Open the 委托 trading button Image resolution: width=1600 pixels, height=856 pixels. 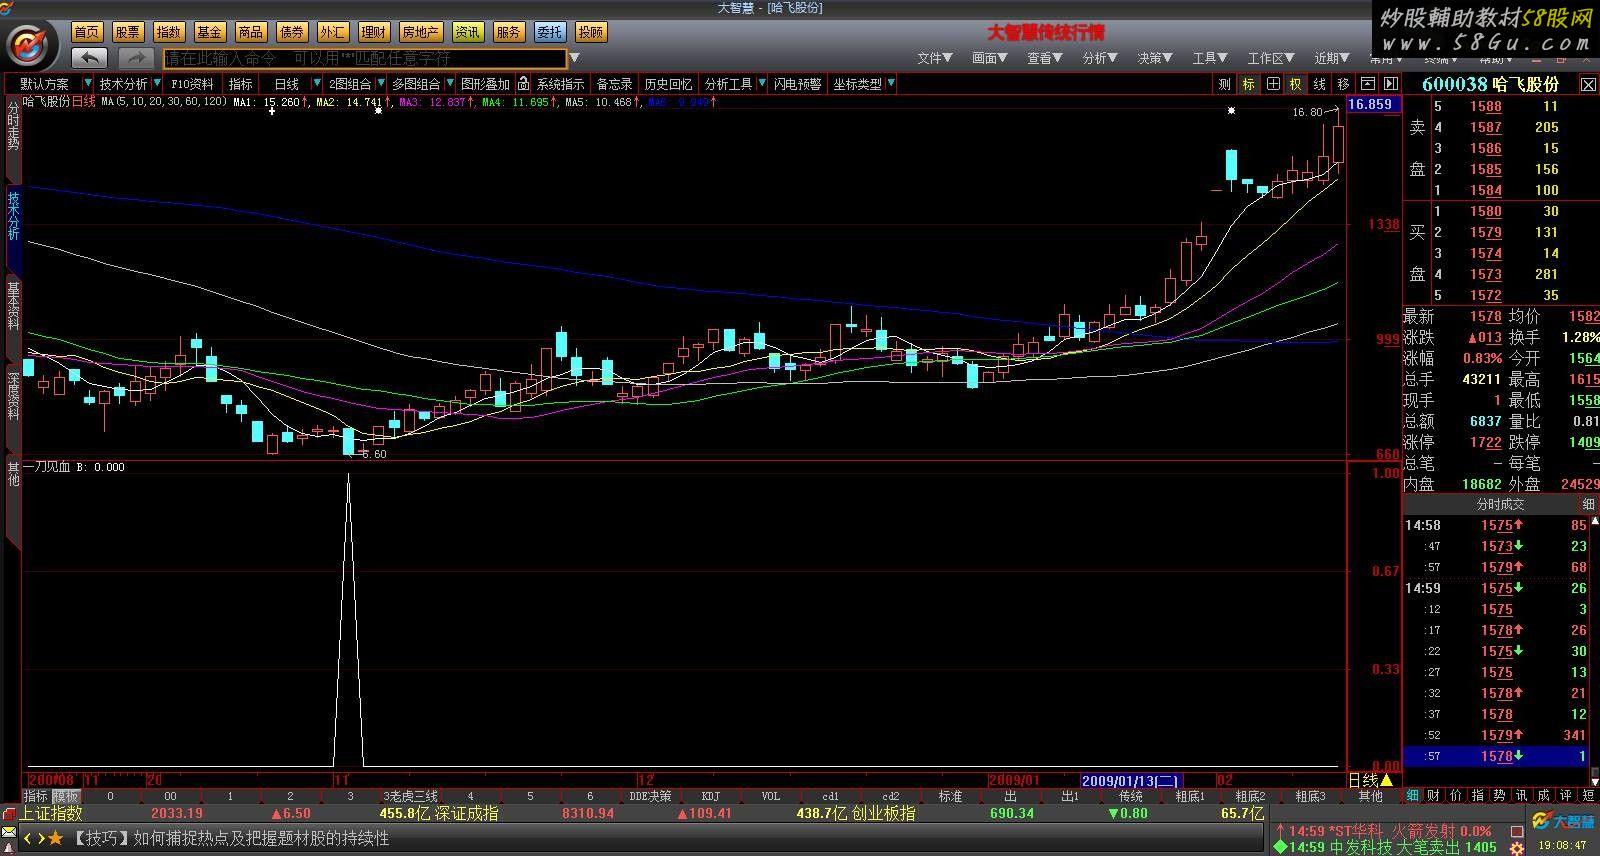(549, 32)
